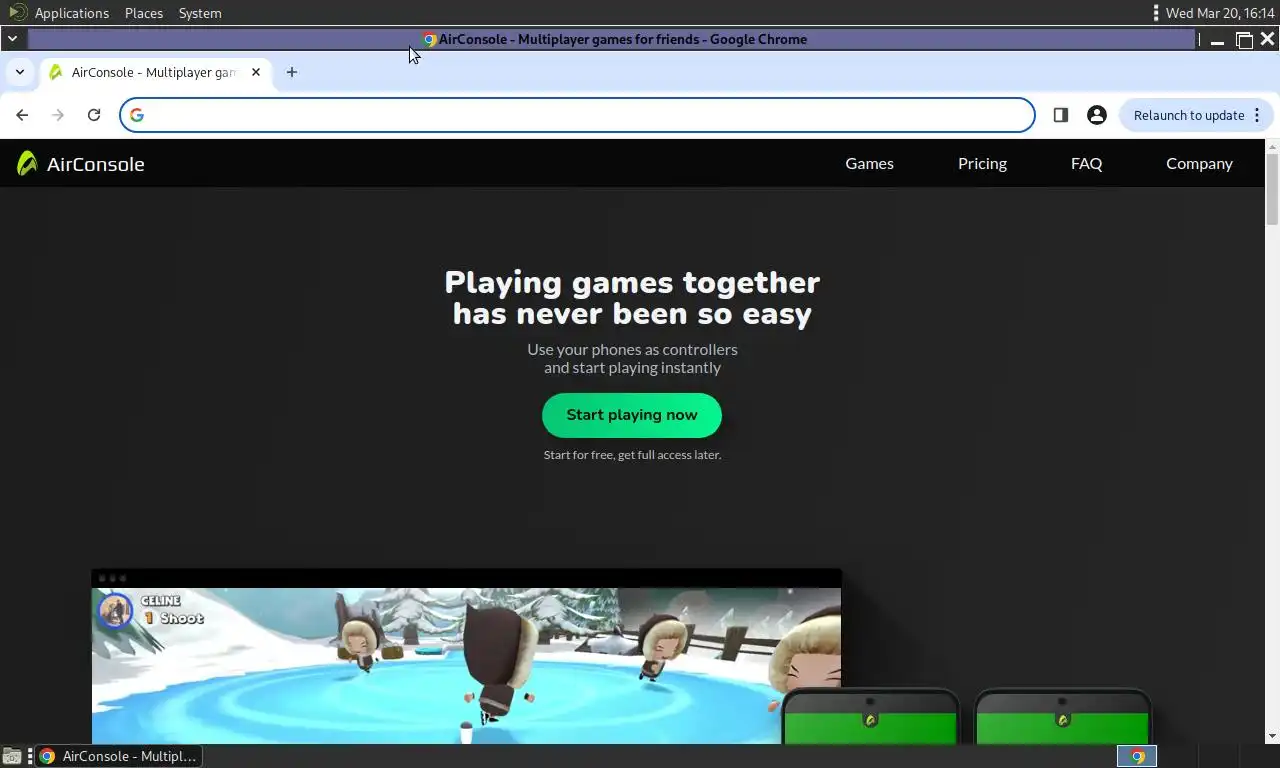The image size is (1280, 768).
Task: Open the window menu arrow on the title bar
Action: 12,39
